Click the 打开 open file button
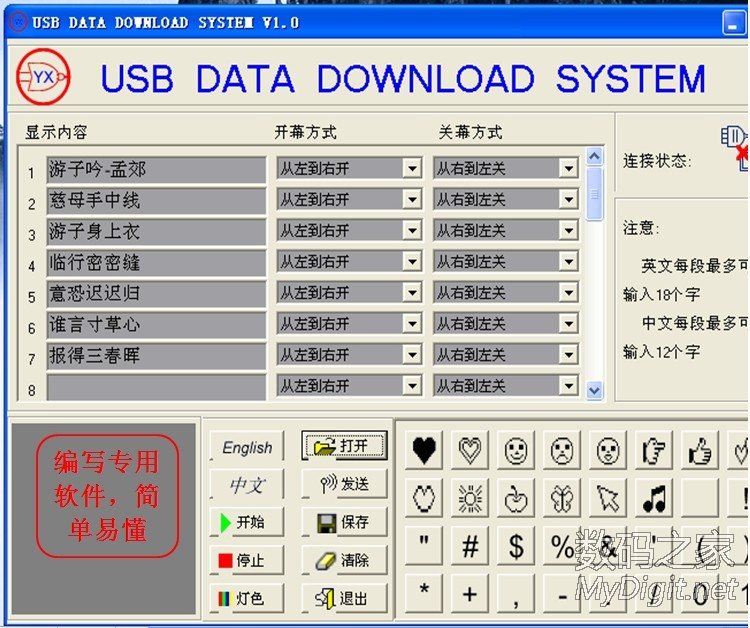Viewport: 750px width, 628px height. [344, 446]
